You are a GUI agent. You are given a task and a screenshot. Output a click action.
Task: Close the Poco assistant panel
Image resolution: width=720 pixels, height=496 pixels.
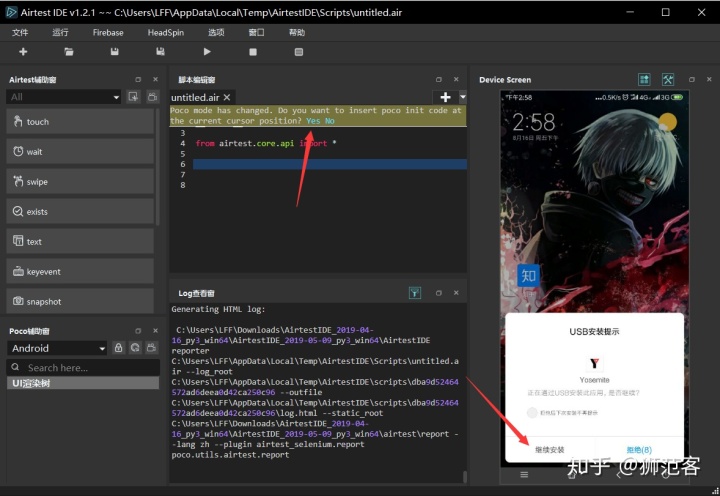click(x=156, y=331)
